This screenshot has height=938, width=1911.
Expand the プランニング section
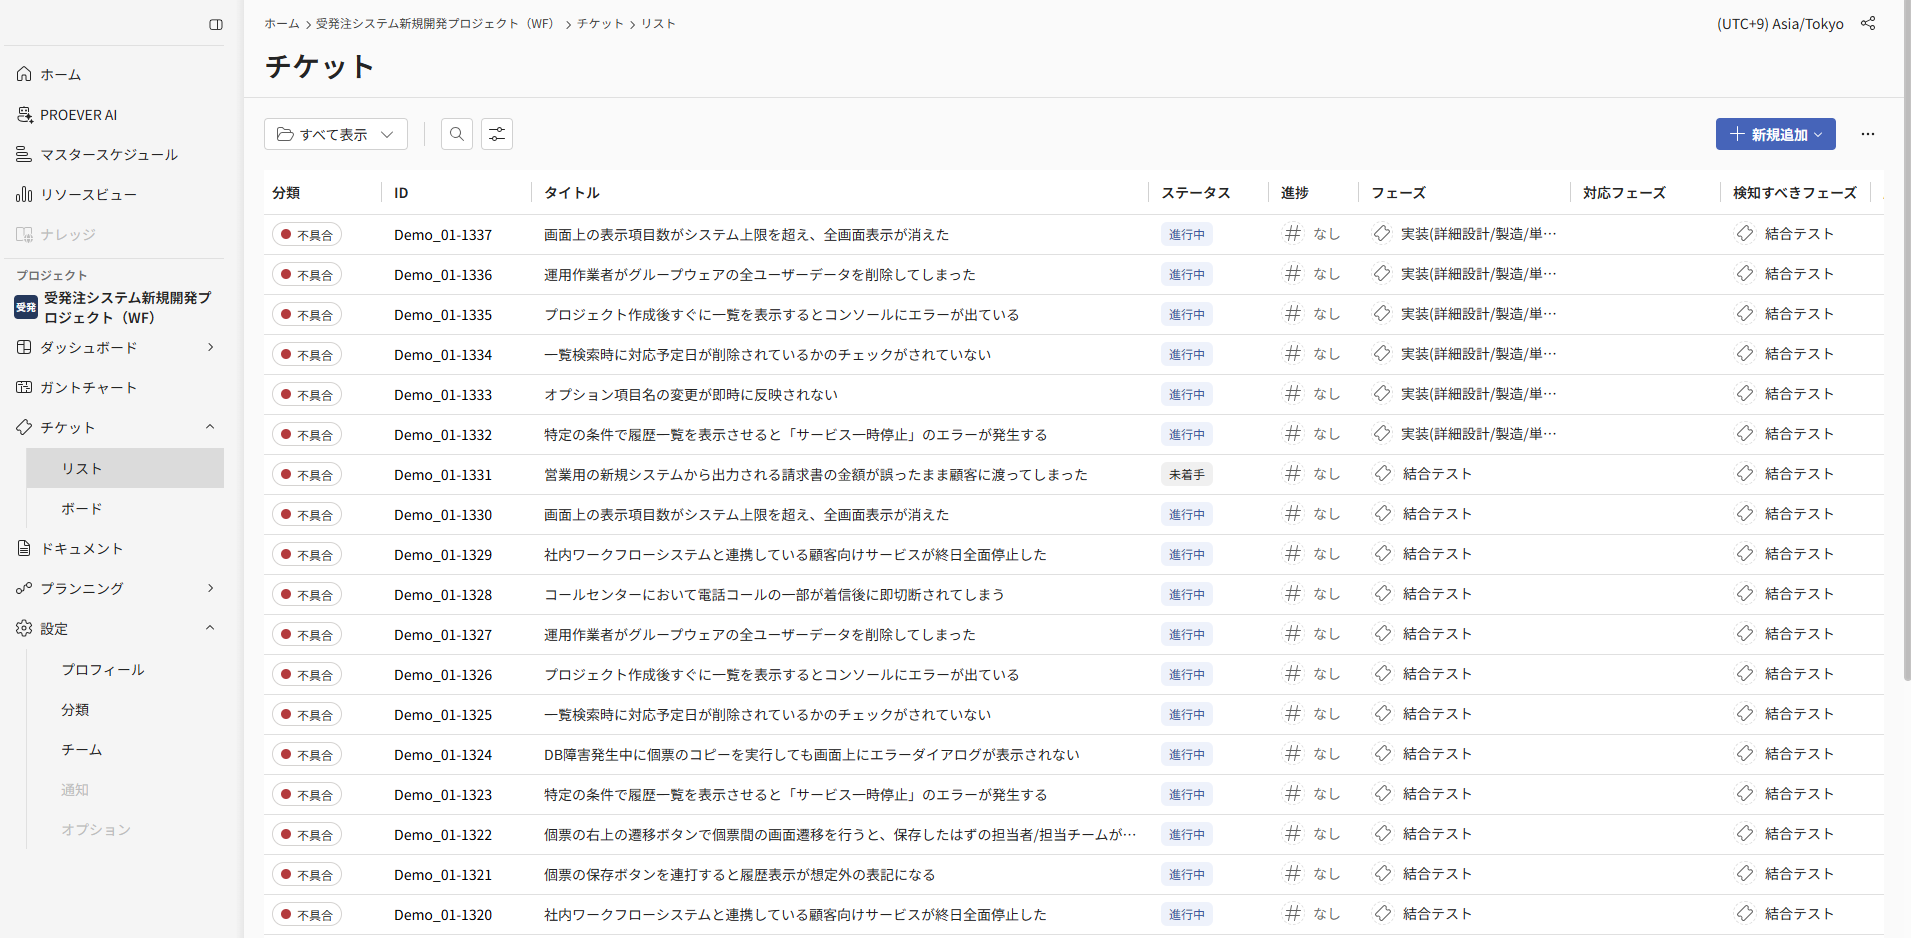210,588
